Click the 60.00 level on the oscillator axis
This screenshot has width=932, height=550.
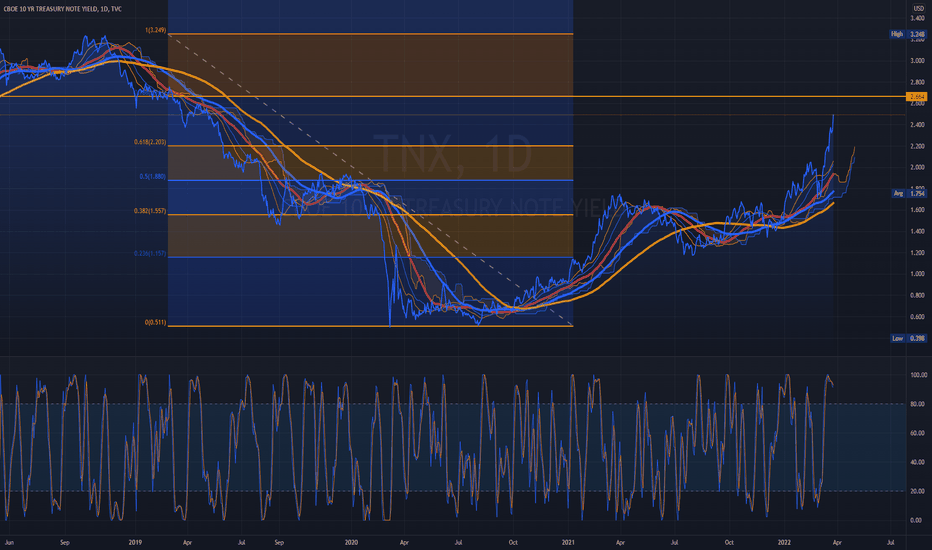(x=918, y=433)
